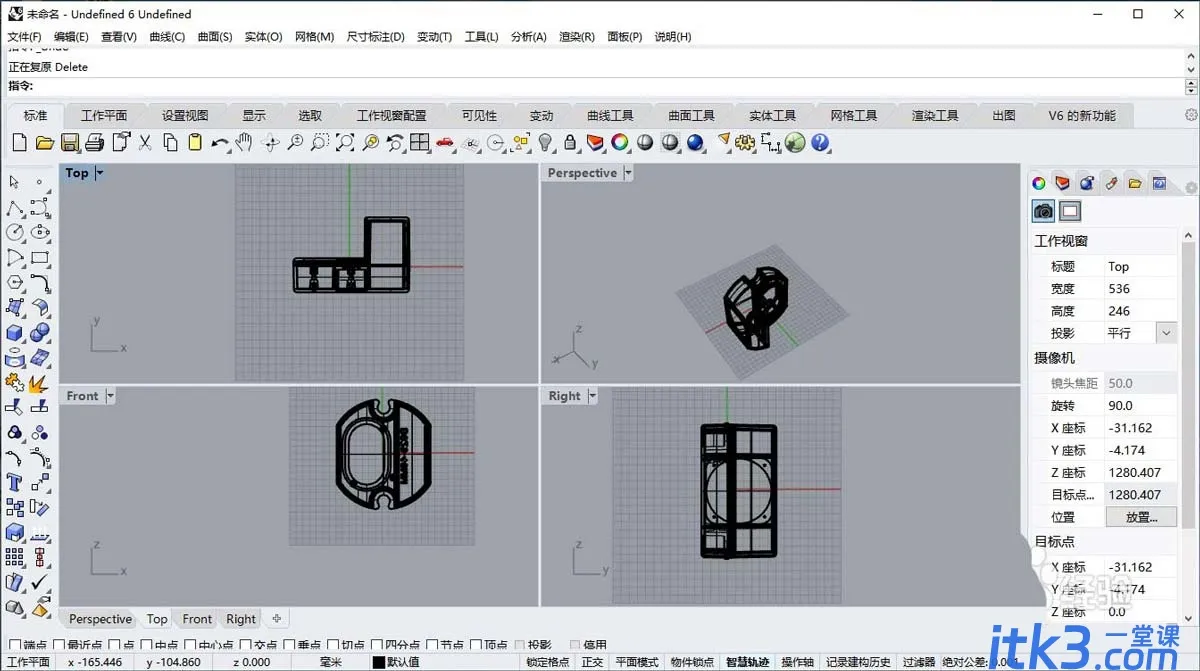This screenshot has height=671, width=1200.
Task: Click the 宽度 value 536
Action: (x=1141, y=289)
